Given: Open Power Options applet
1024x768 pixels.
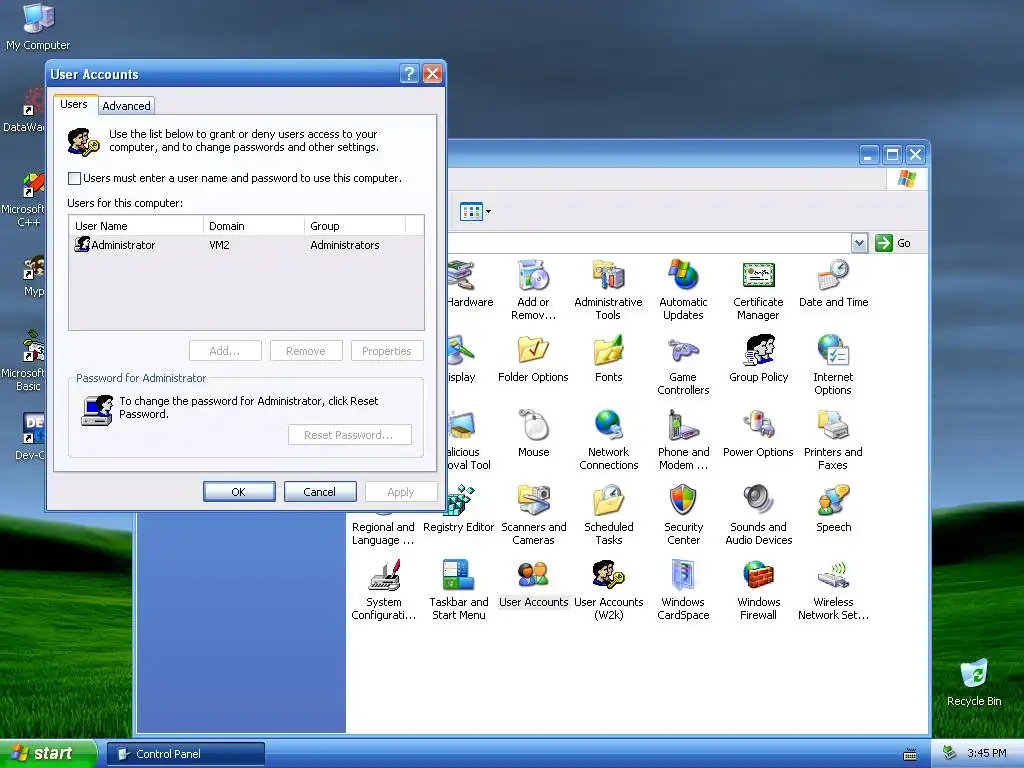Looking at the screenshot, I should pos(758,434).
